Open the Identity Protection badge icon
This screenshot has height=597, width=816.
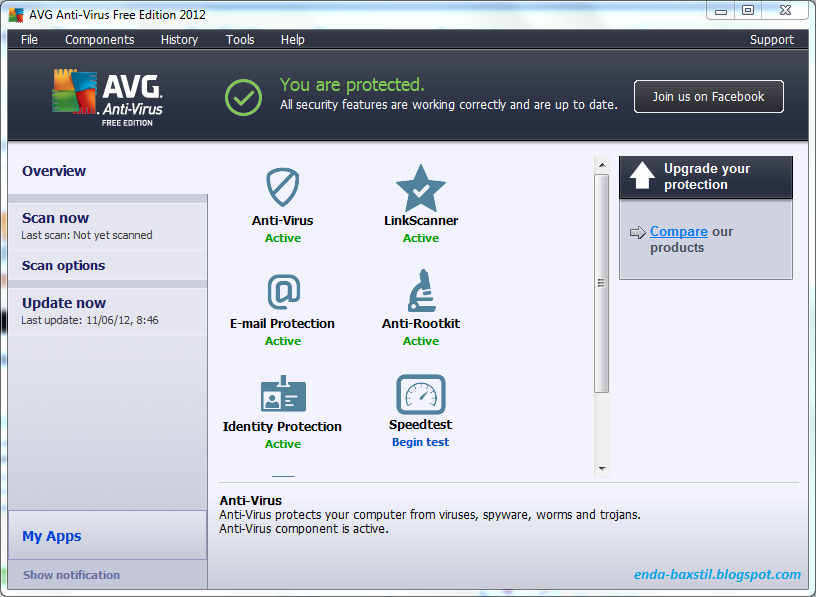pyautogui.click(x=283, y=393)
